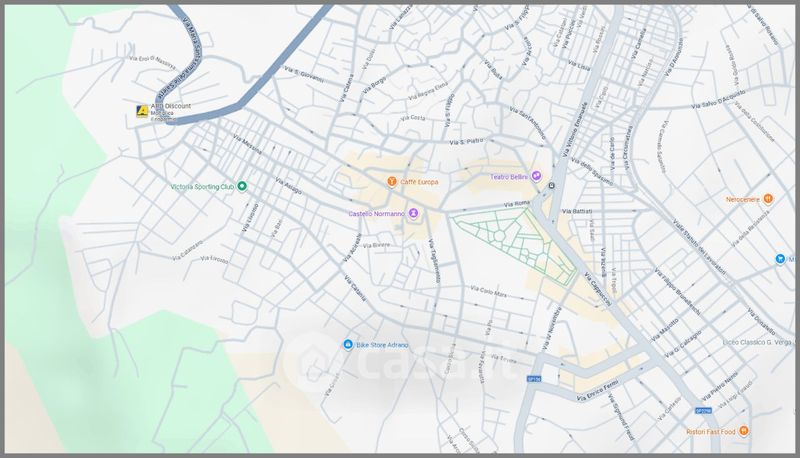
Task: Click the green public garden park area
Action: tap(510, 240)
